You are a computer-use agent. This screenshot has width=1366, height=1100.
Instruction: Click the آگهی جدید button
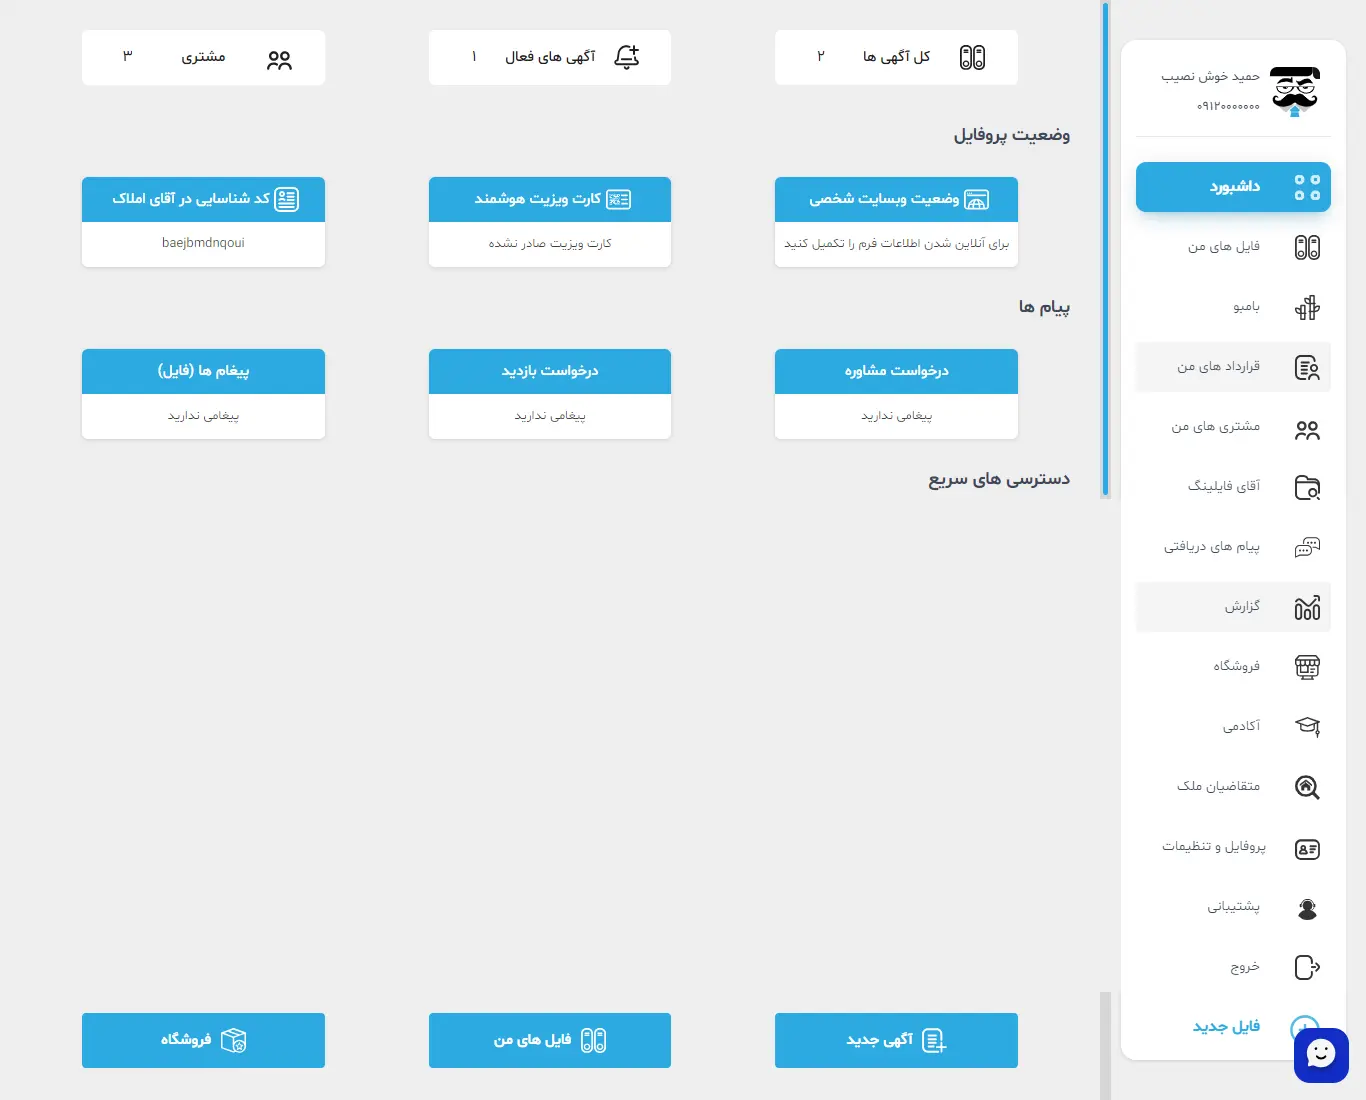pyautogui.click(x=896, y=1040)
